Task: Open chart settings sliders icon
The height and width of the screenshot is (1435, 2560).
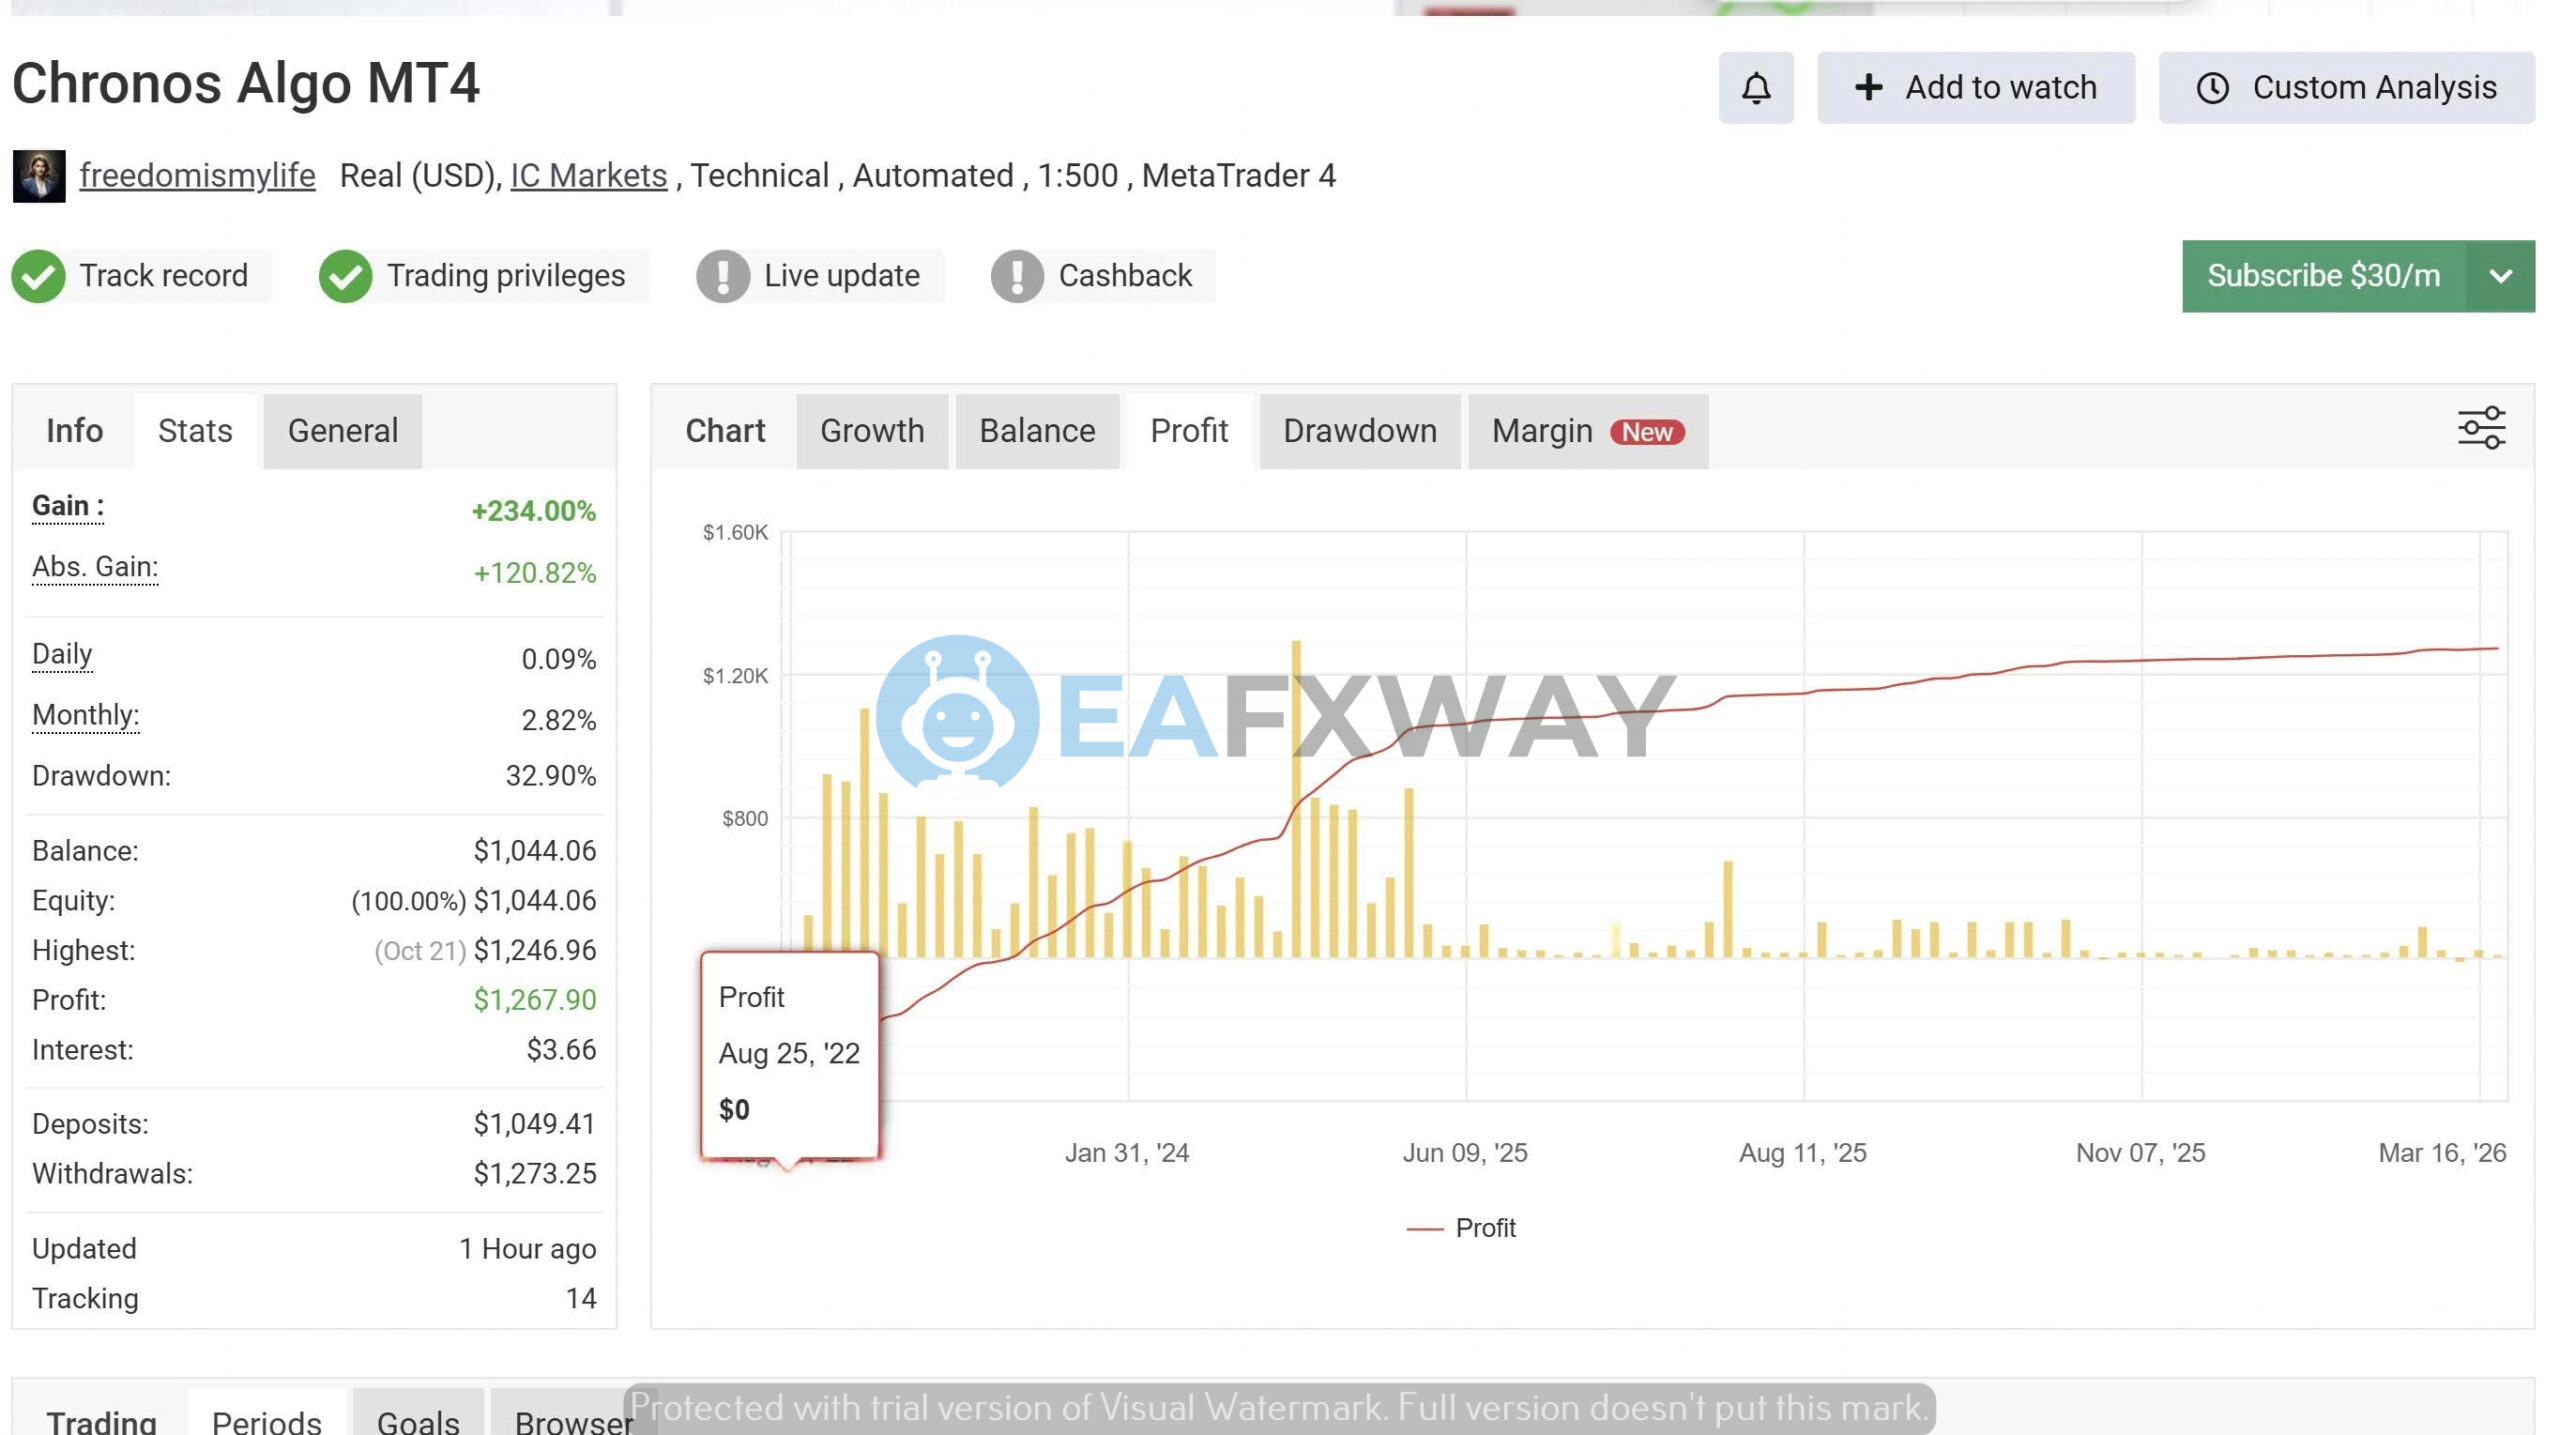Action: 2481,428
